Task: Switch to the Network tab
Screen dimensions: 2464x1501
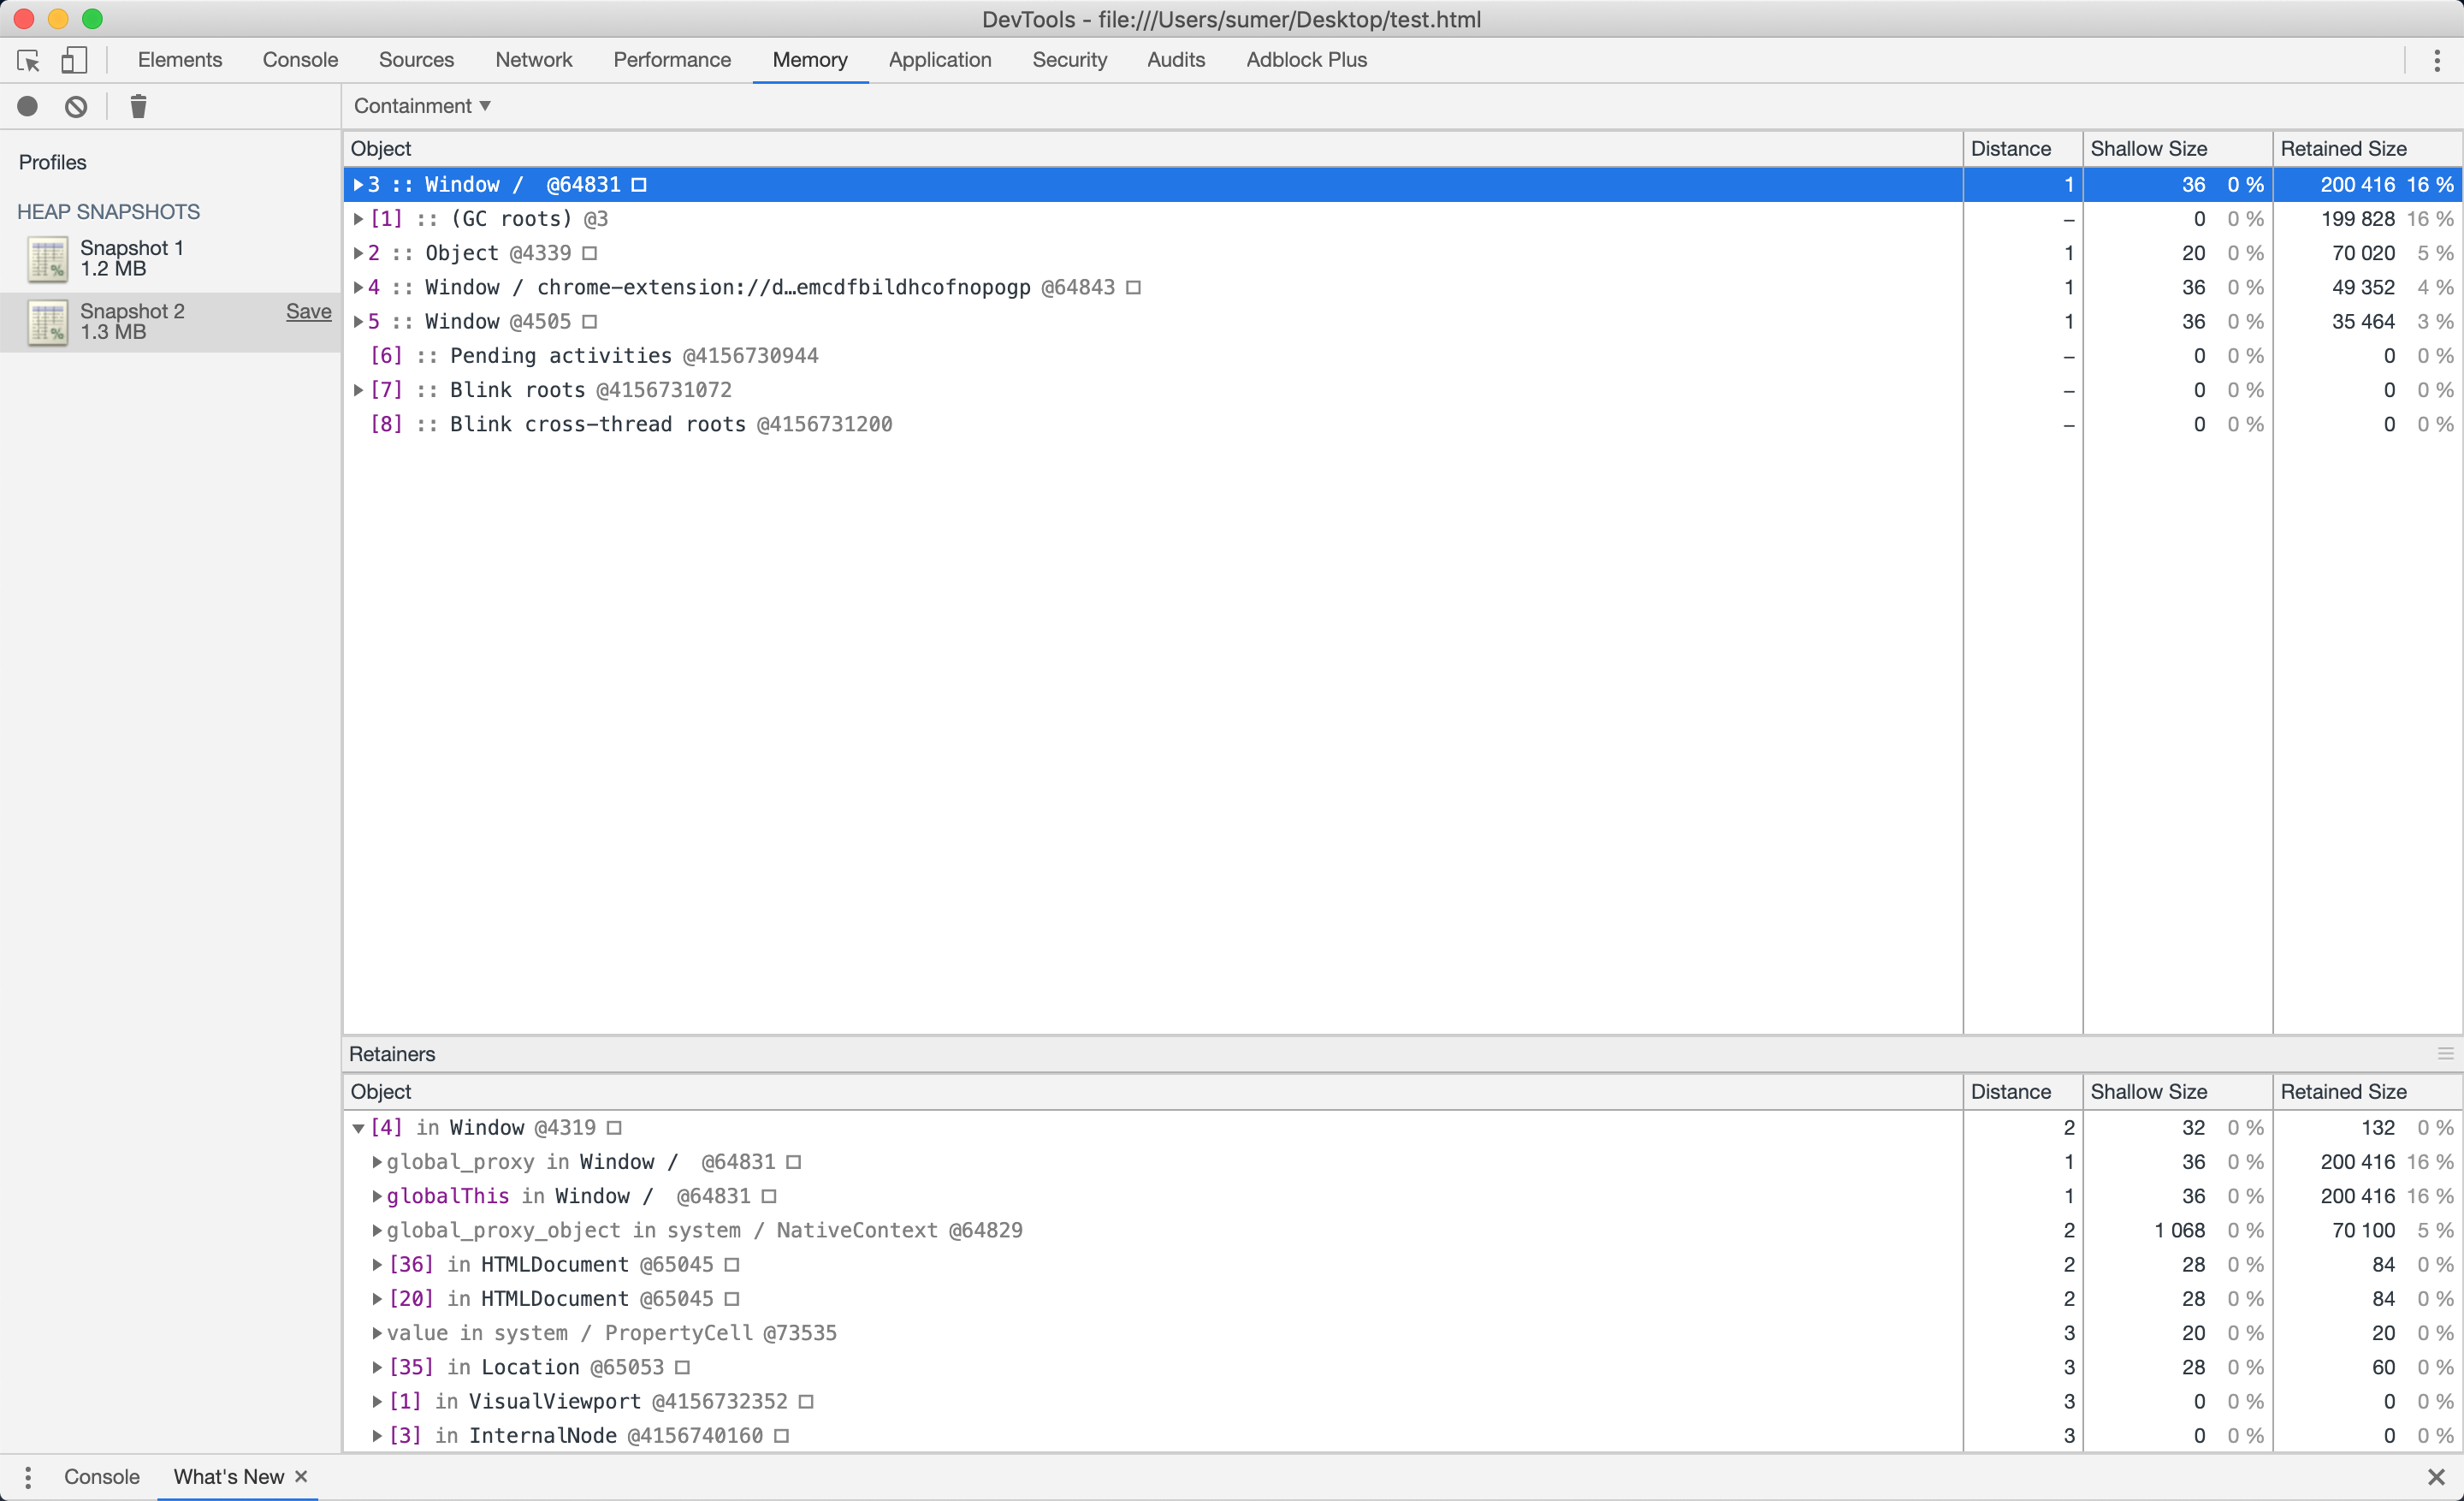Action: [533, 60]
